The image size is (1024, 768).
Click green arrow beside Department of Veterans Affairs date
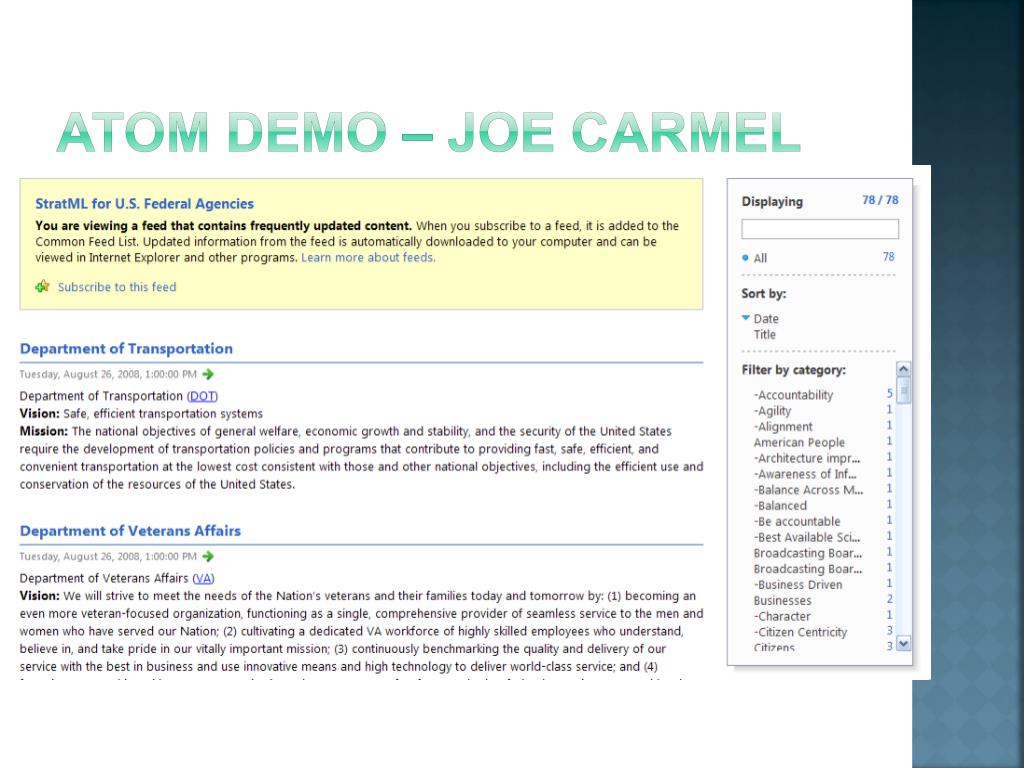tap(208, 556)
